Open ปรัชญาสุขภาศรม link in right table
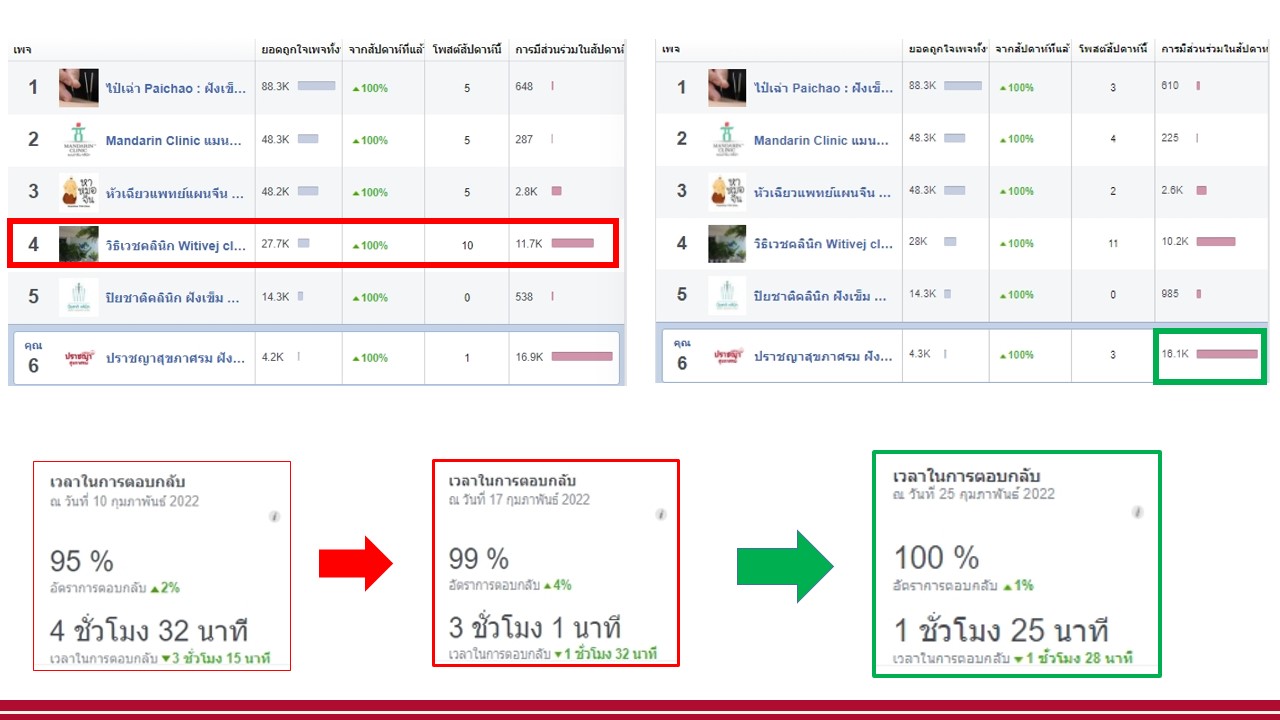Screen dimensions: 1280x720 (823, 356)
